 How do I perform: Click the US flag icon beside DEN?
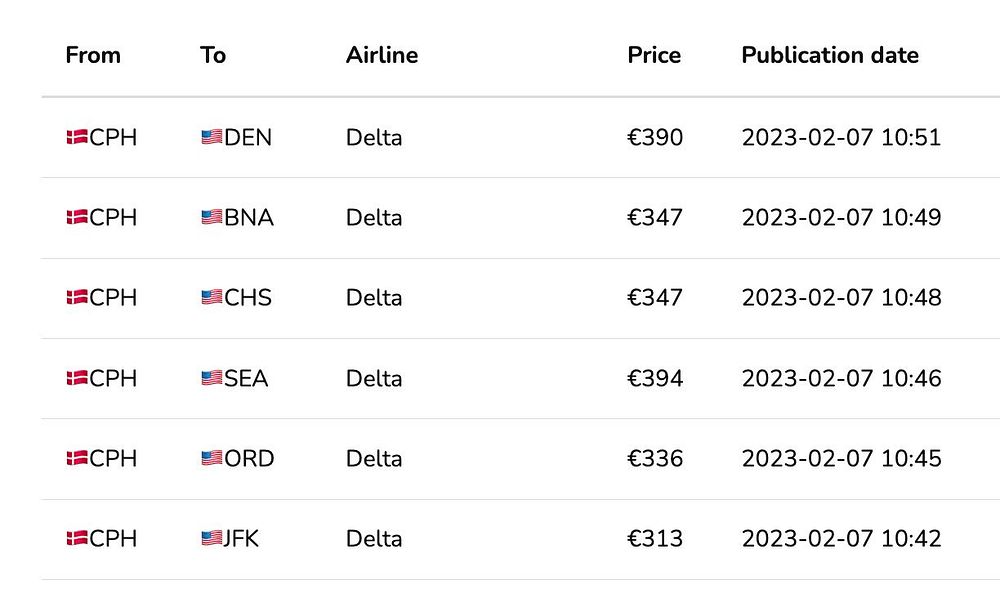point(211,137)
